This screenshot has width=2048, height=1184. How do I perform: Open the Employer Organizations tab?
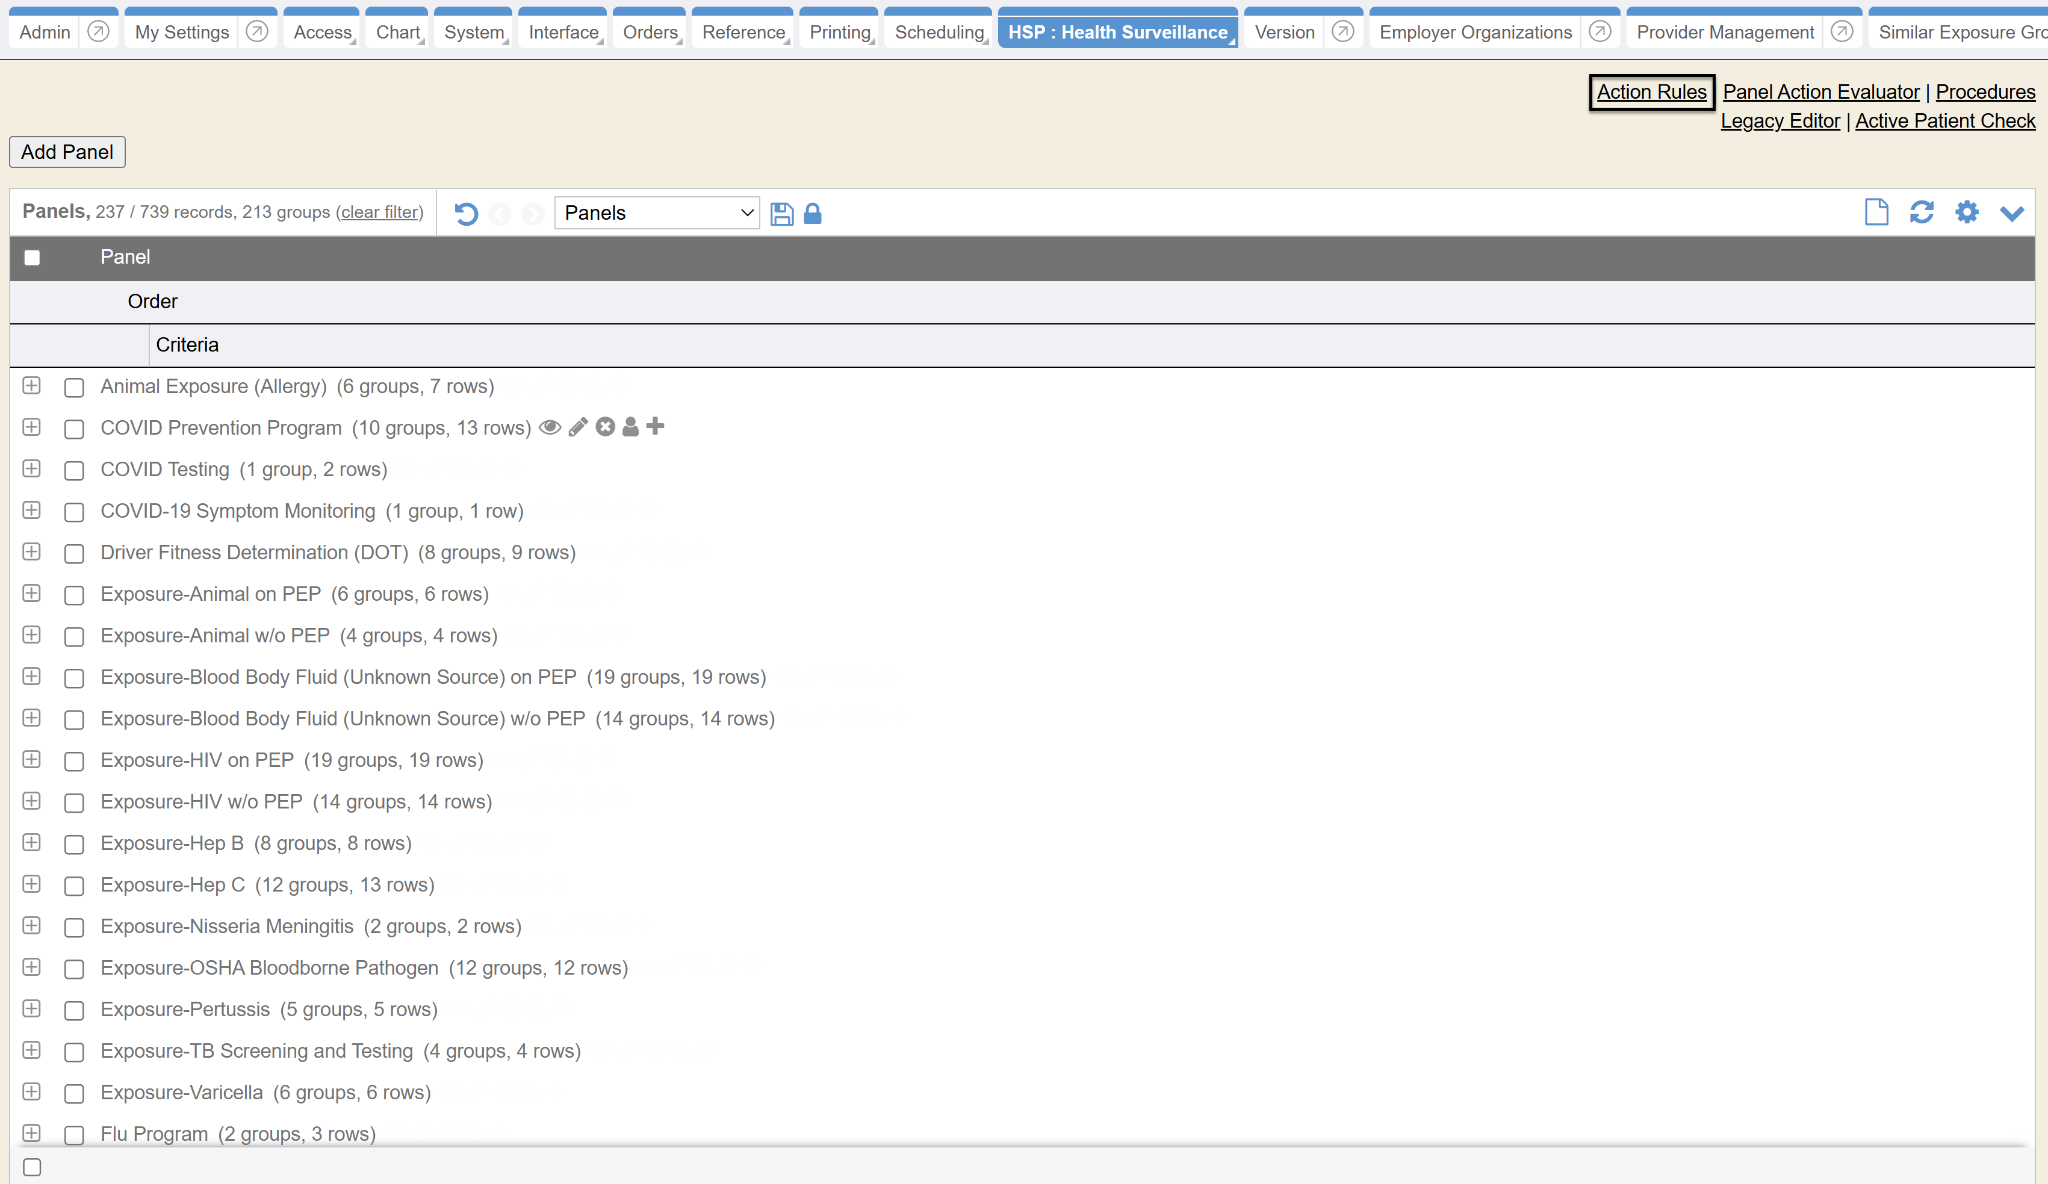(1475, 32)
